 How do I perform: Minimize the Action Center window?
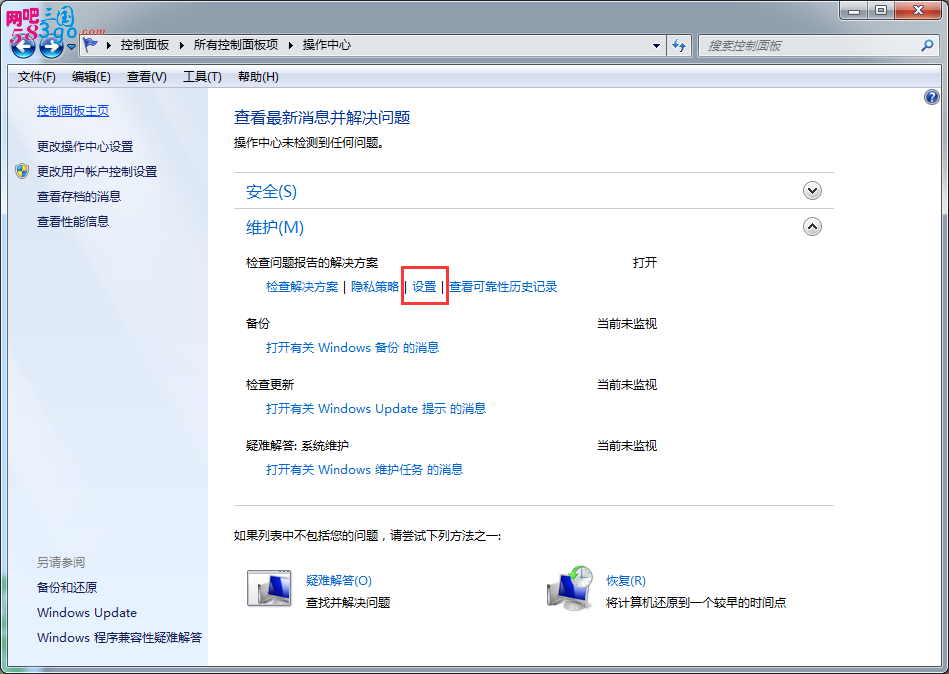pos(854,11)
